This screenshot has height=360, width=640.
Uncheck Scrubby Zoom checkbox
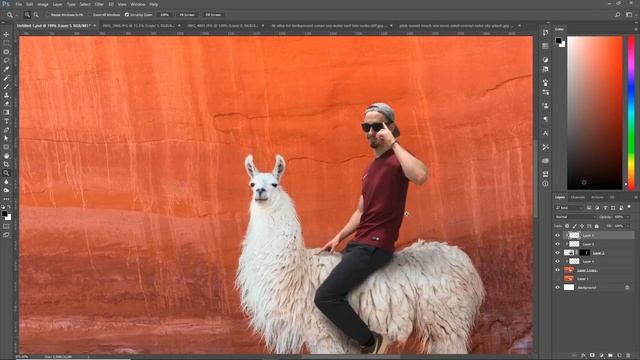point(127,15)
